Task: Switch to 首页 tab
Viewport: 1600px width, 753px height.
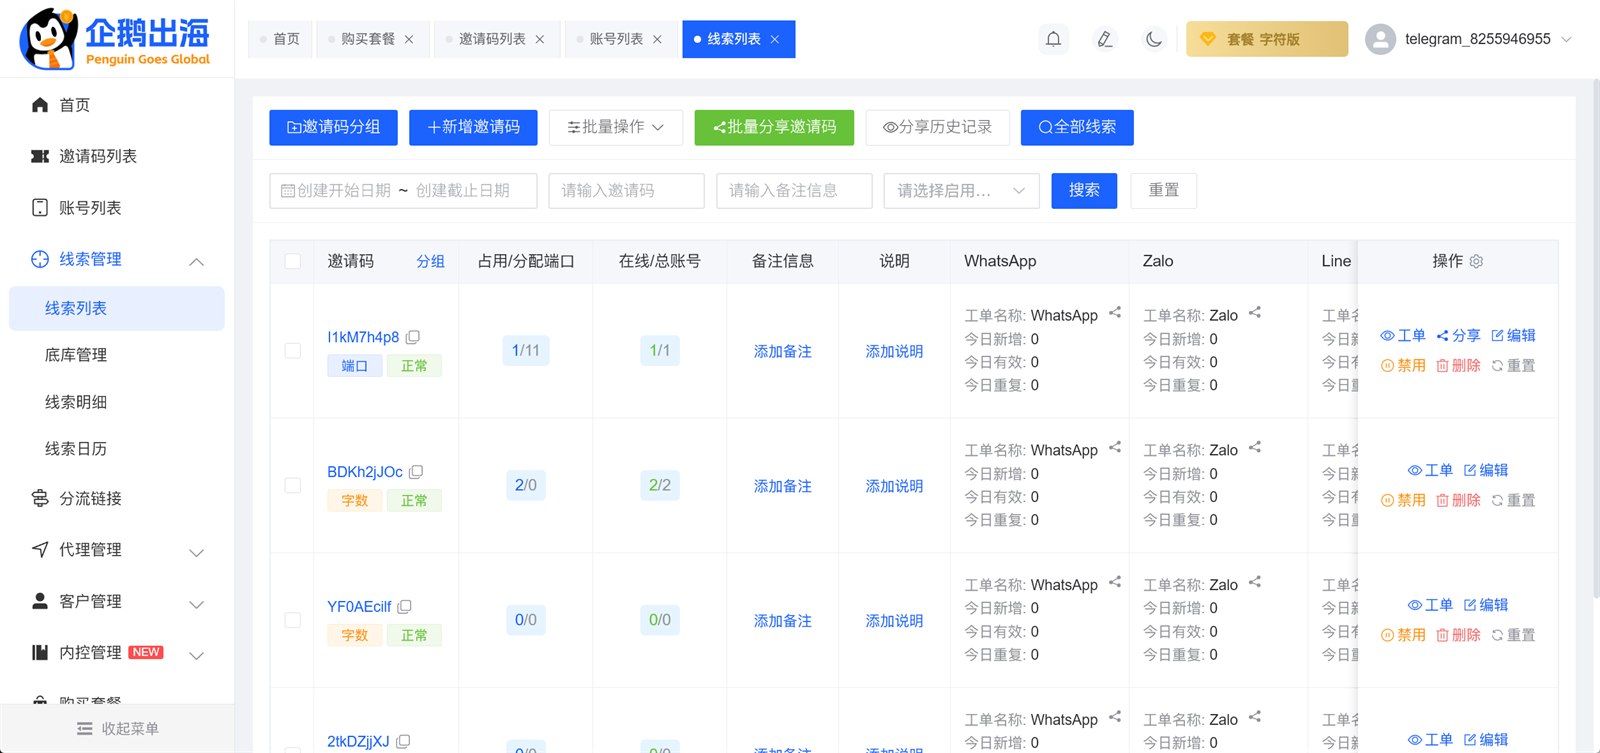Action: pyautogui.click(x=279, y=39)
